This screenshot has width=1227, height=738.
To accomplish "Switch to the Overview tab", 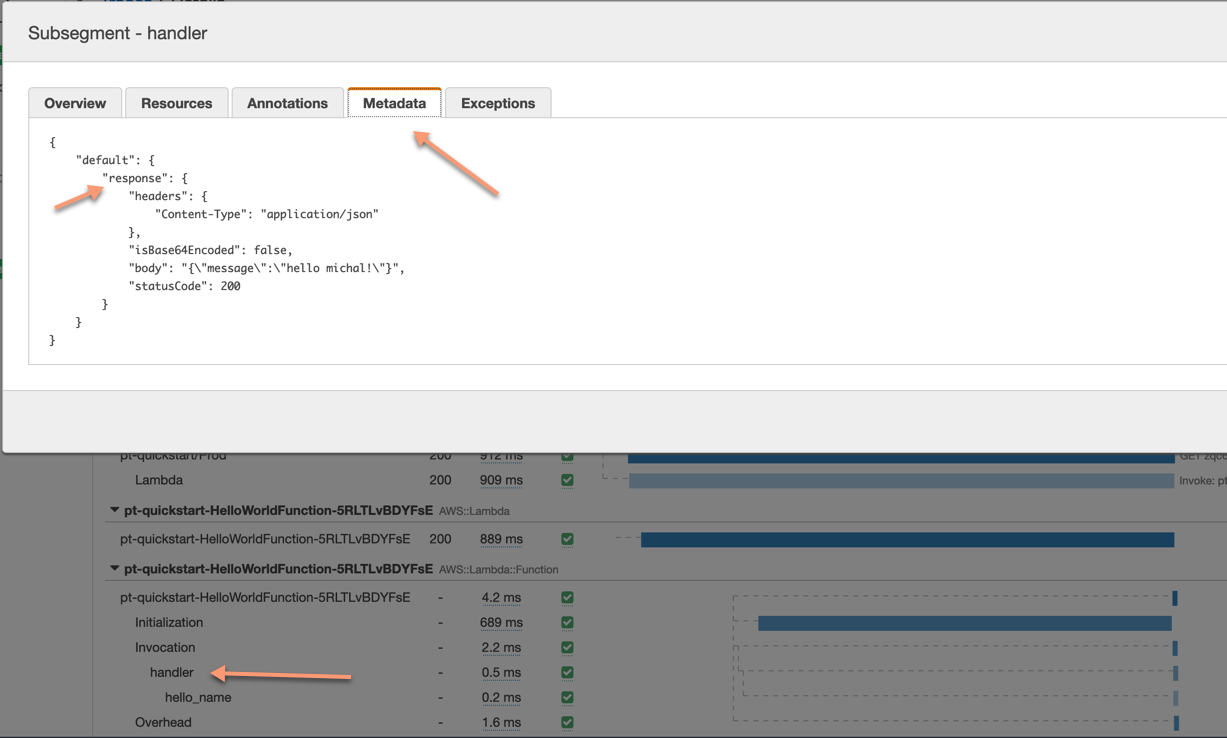I will (75, 102).
